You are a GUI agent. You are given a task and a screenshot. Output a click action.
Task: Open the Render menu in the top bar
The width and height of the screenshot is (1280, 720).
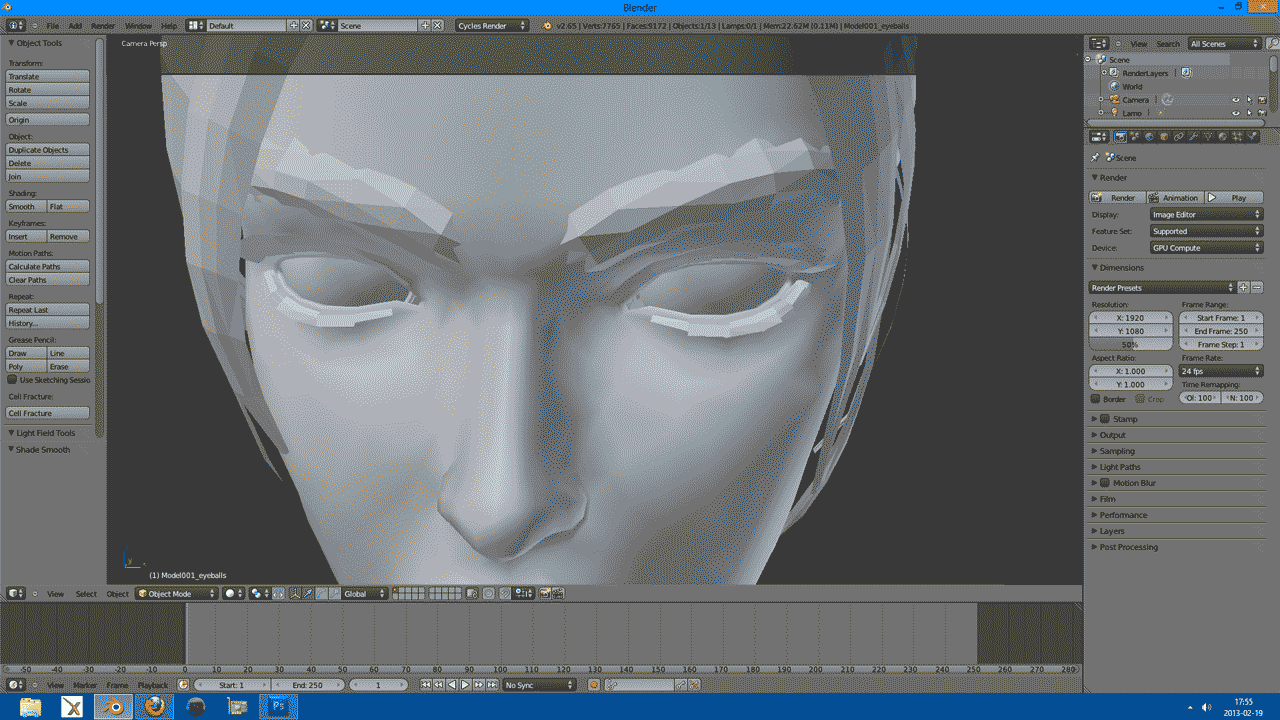[102, 25]
